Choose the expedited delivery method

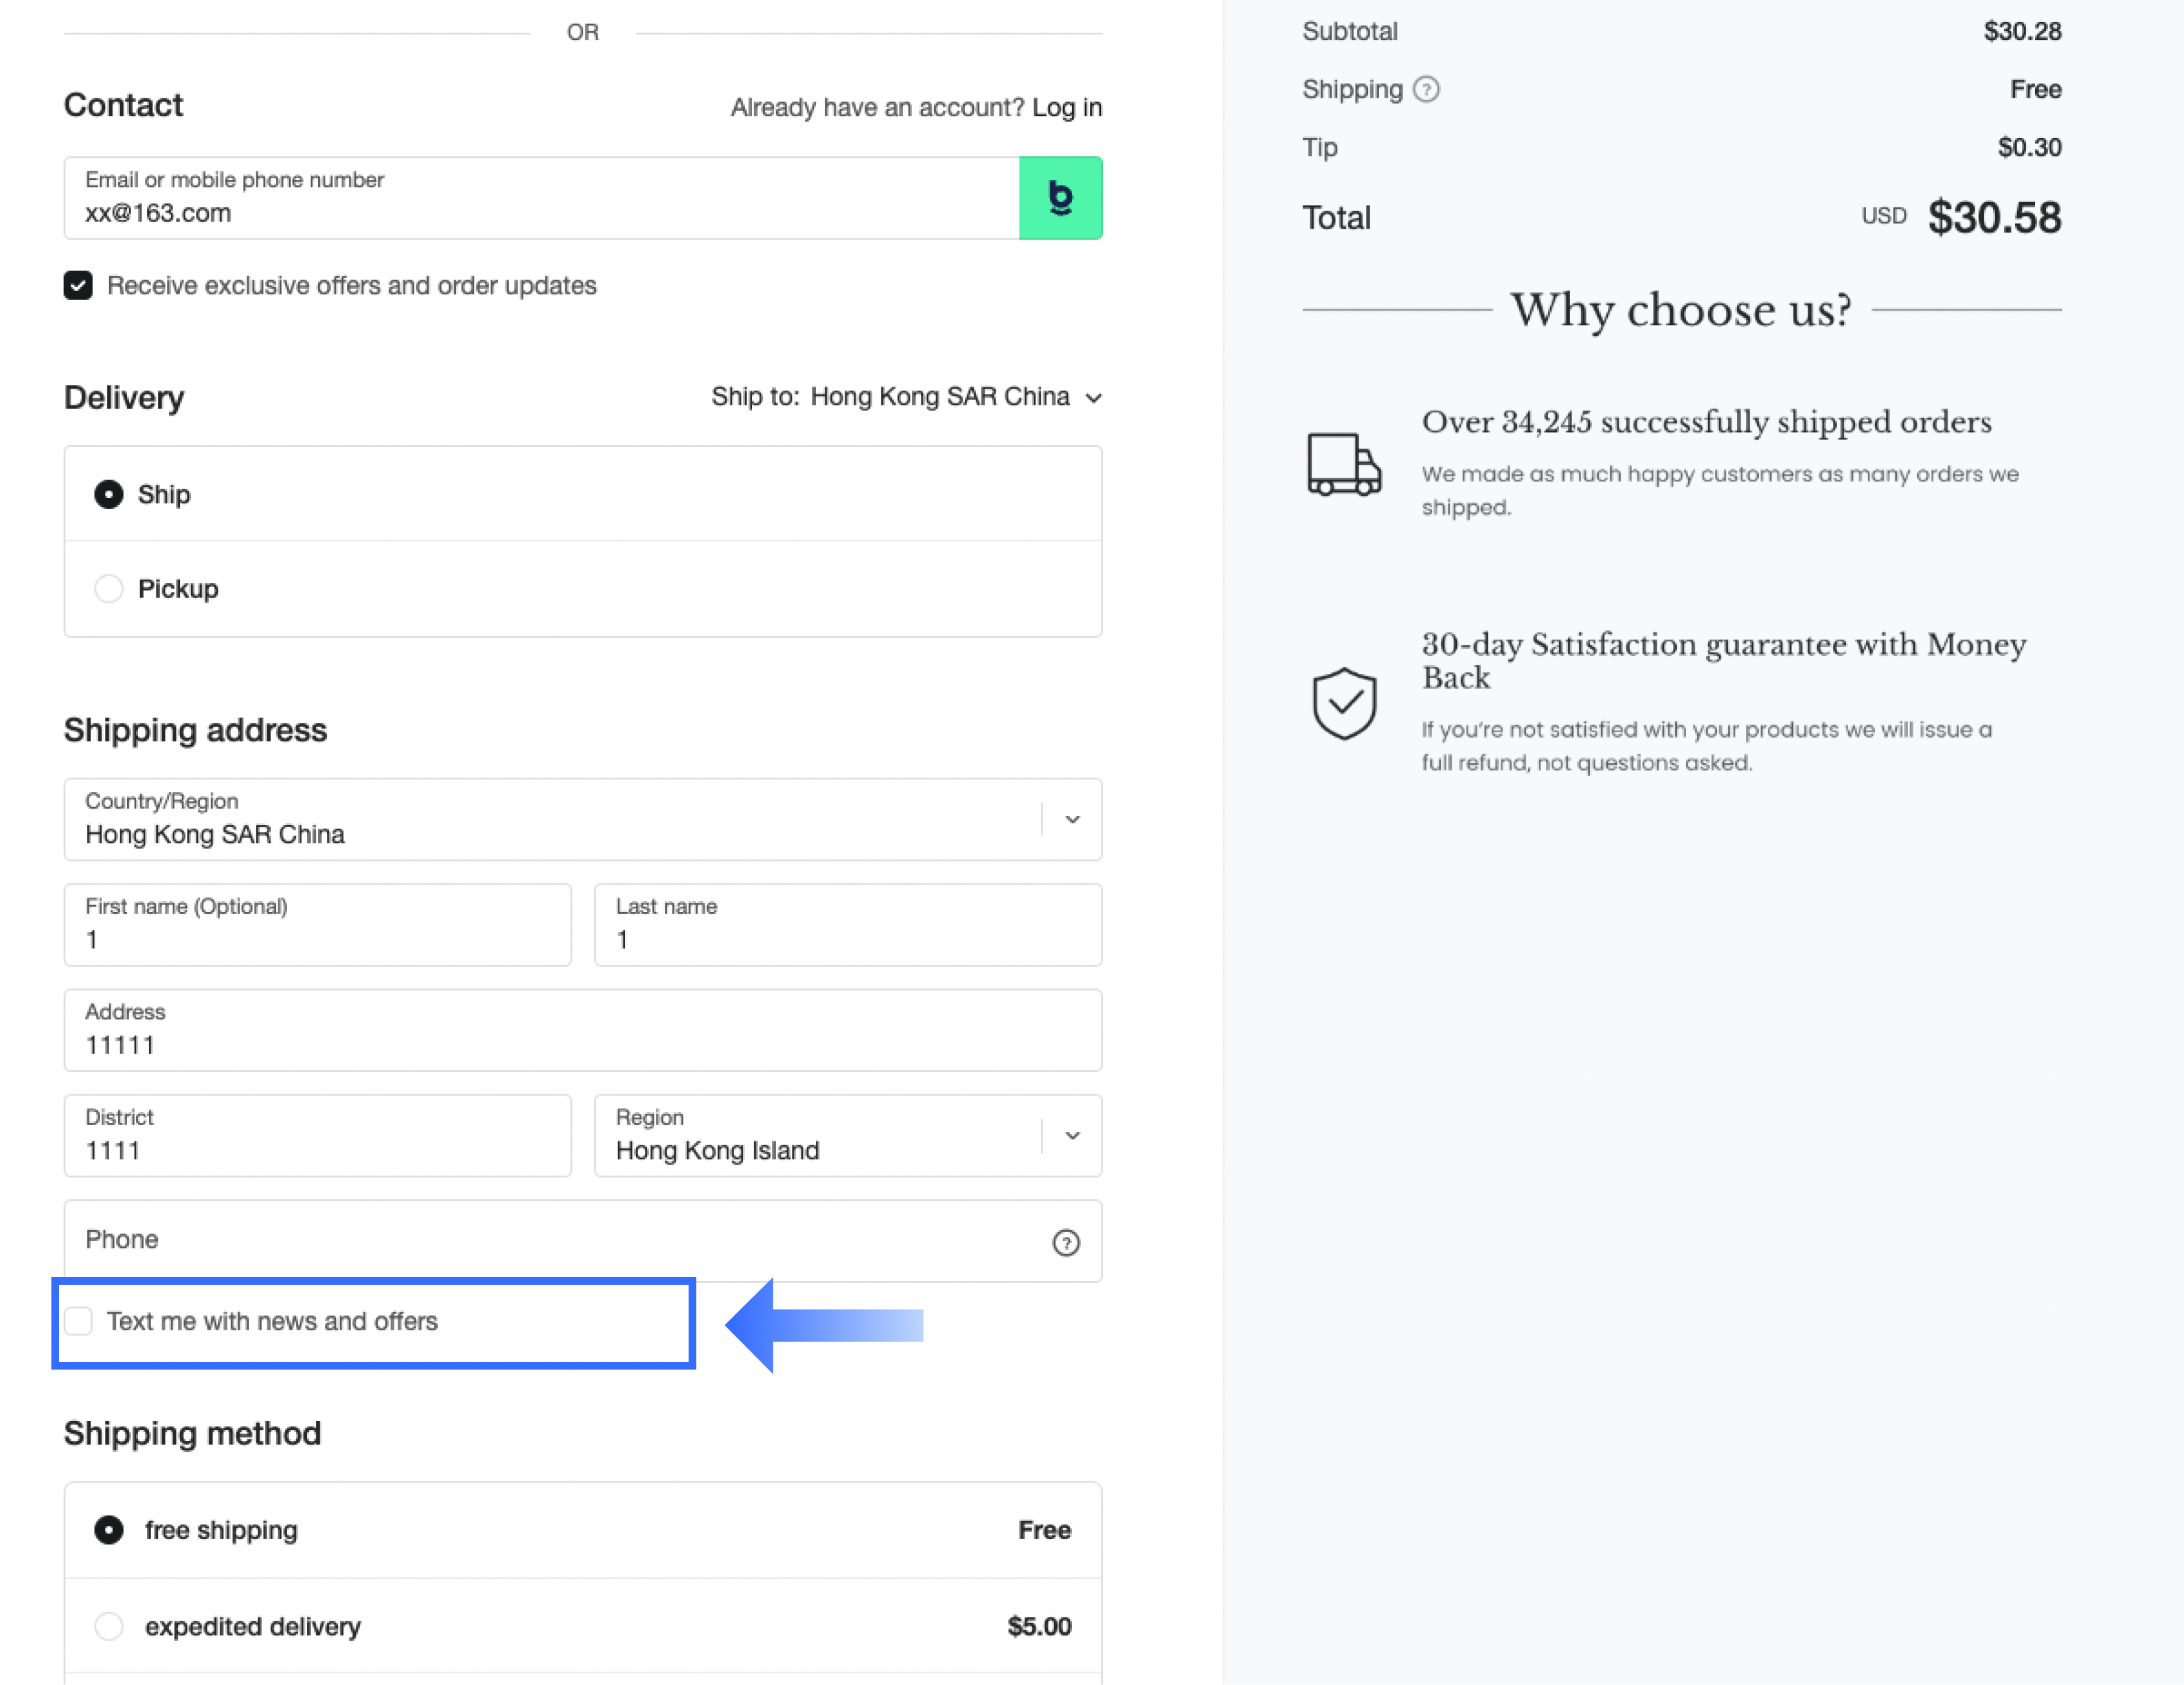click(x=109, y=1626)
